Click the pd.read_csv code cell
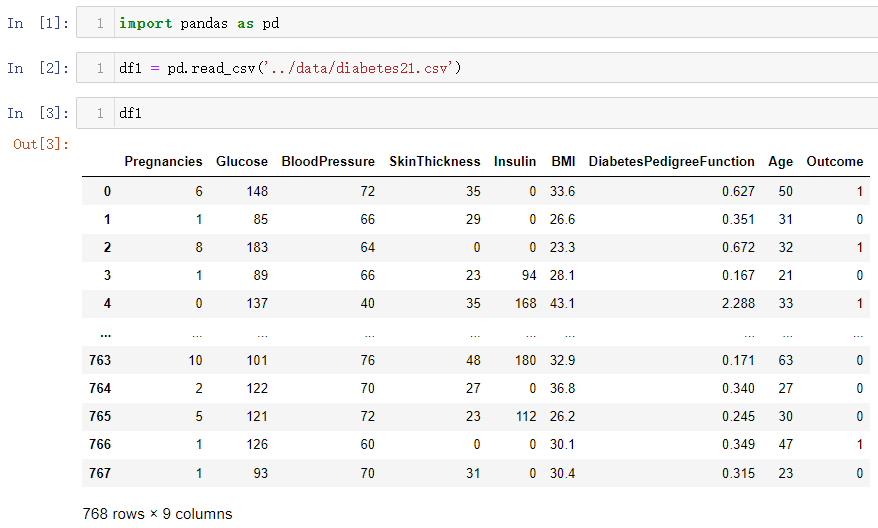The width and height of the screenshot is (878, 528). [477, 68]
